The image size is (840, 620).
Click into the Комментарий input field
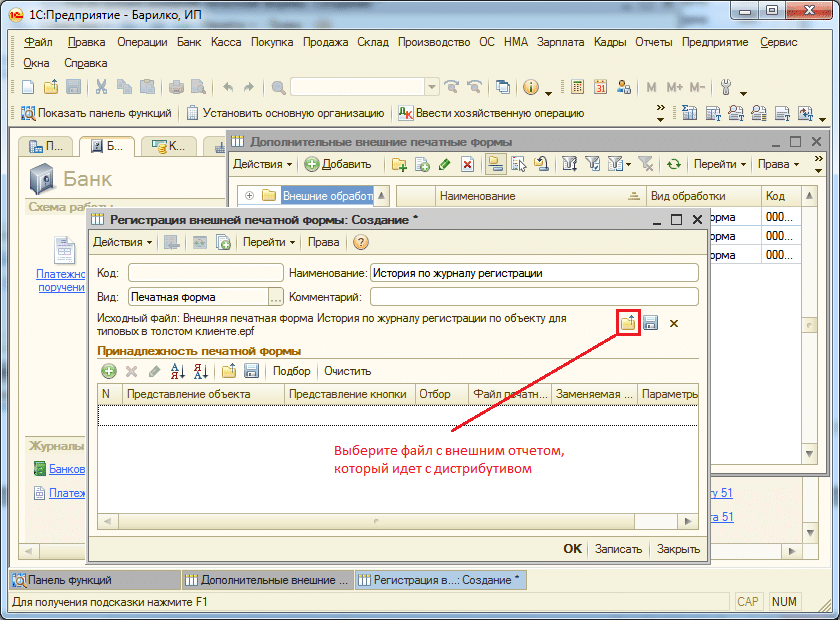tap(534, 297)
